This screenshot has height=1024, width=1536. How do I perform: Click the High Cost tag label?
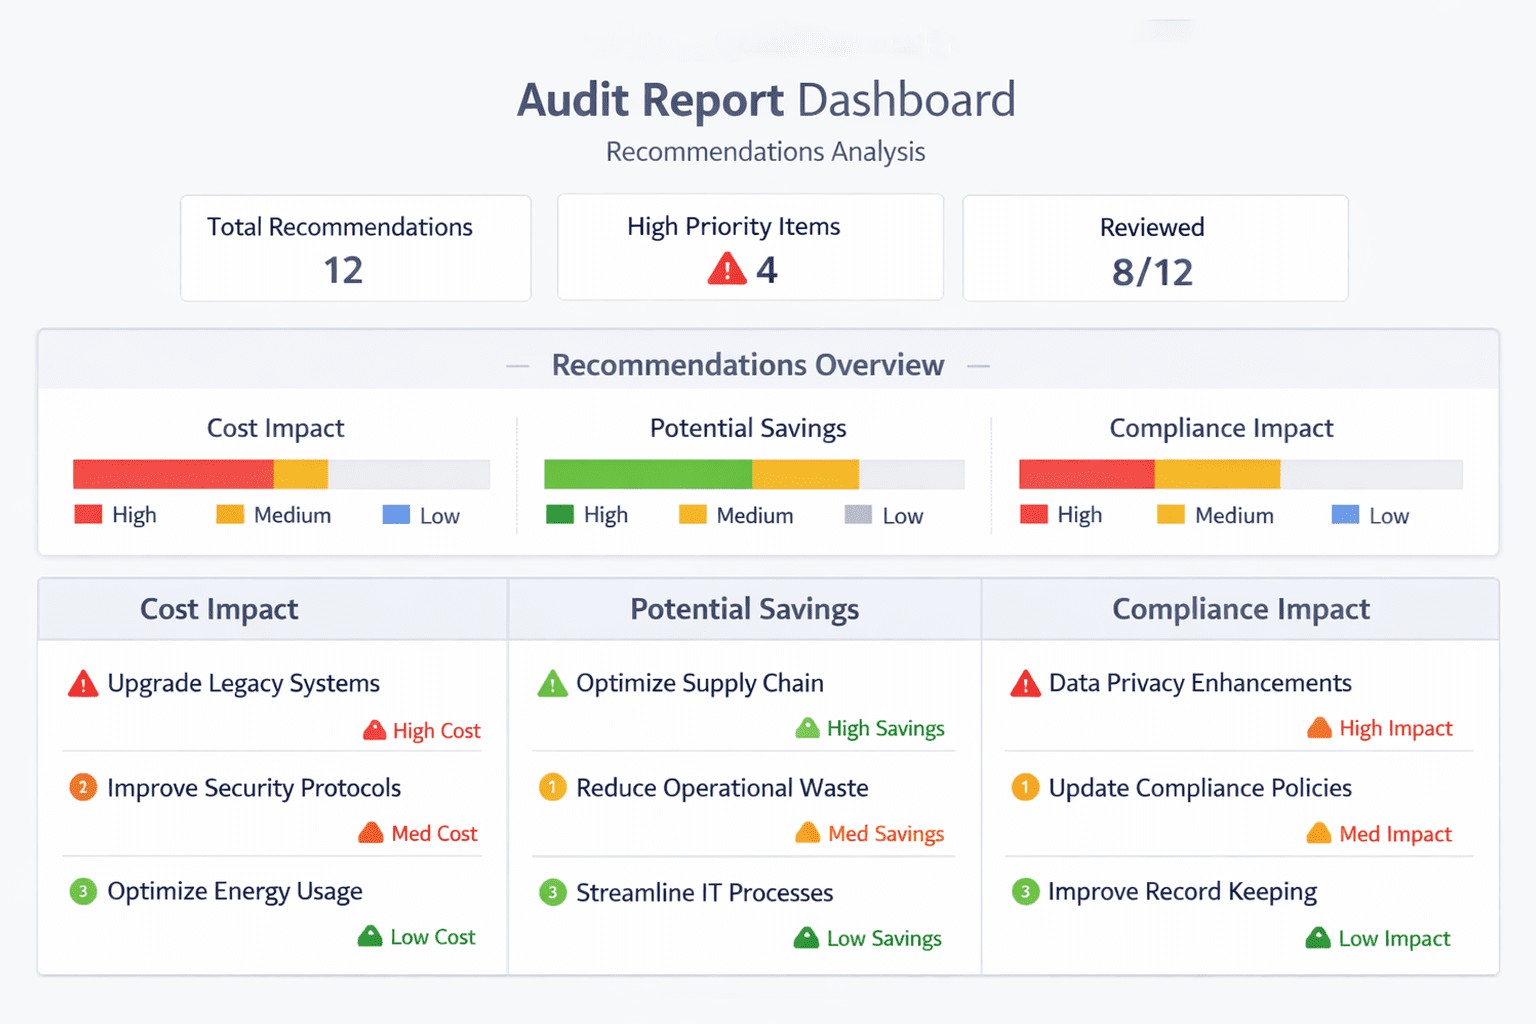click(x=436, y=731)
